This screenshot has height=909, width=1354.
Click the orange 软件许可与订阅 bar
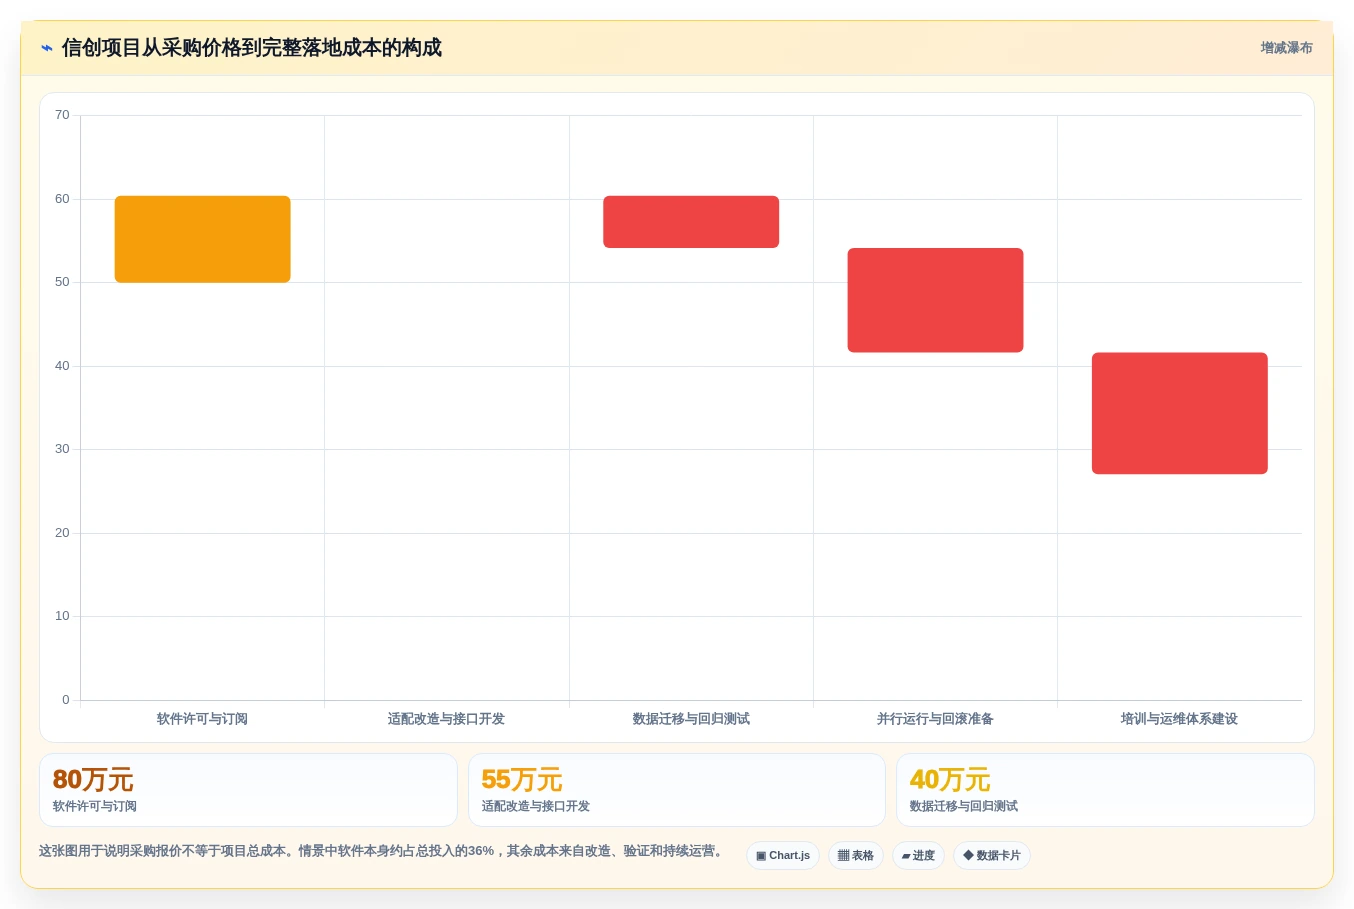pos(203,239)
